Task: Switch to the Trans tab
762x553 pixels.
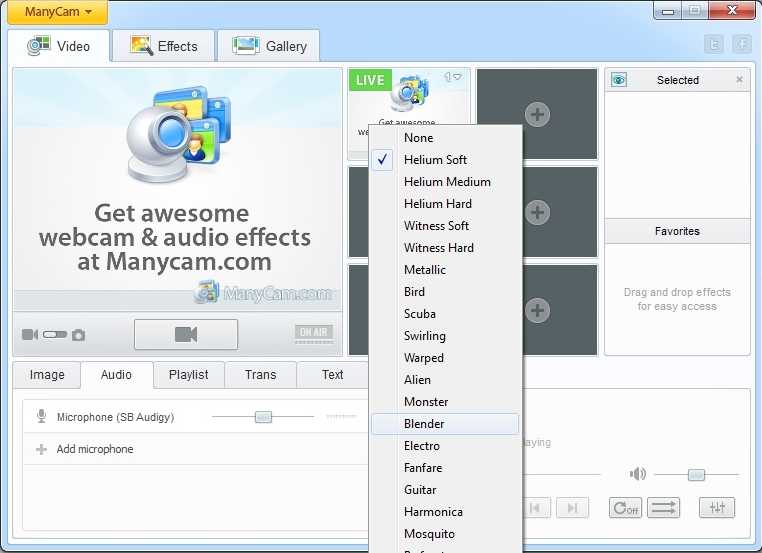Action: [x=260, y=375]
